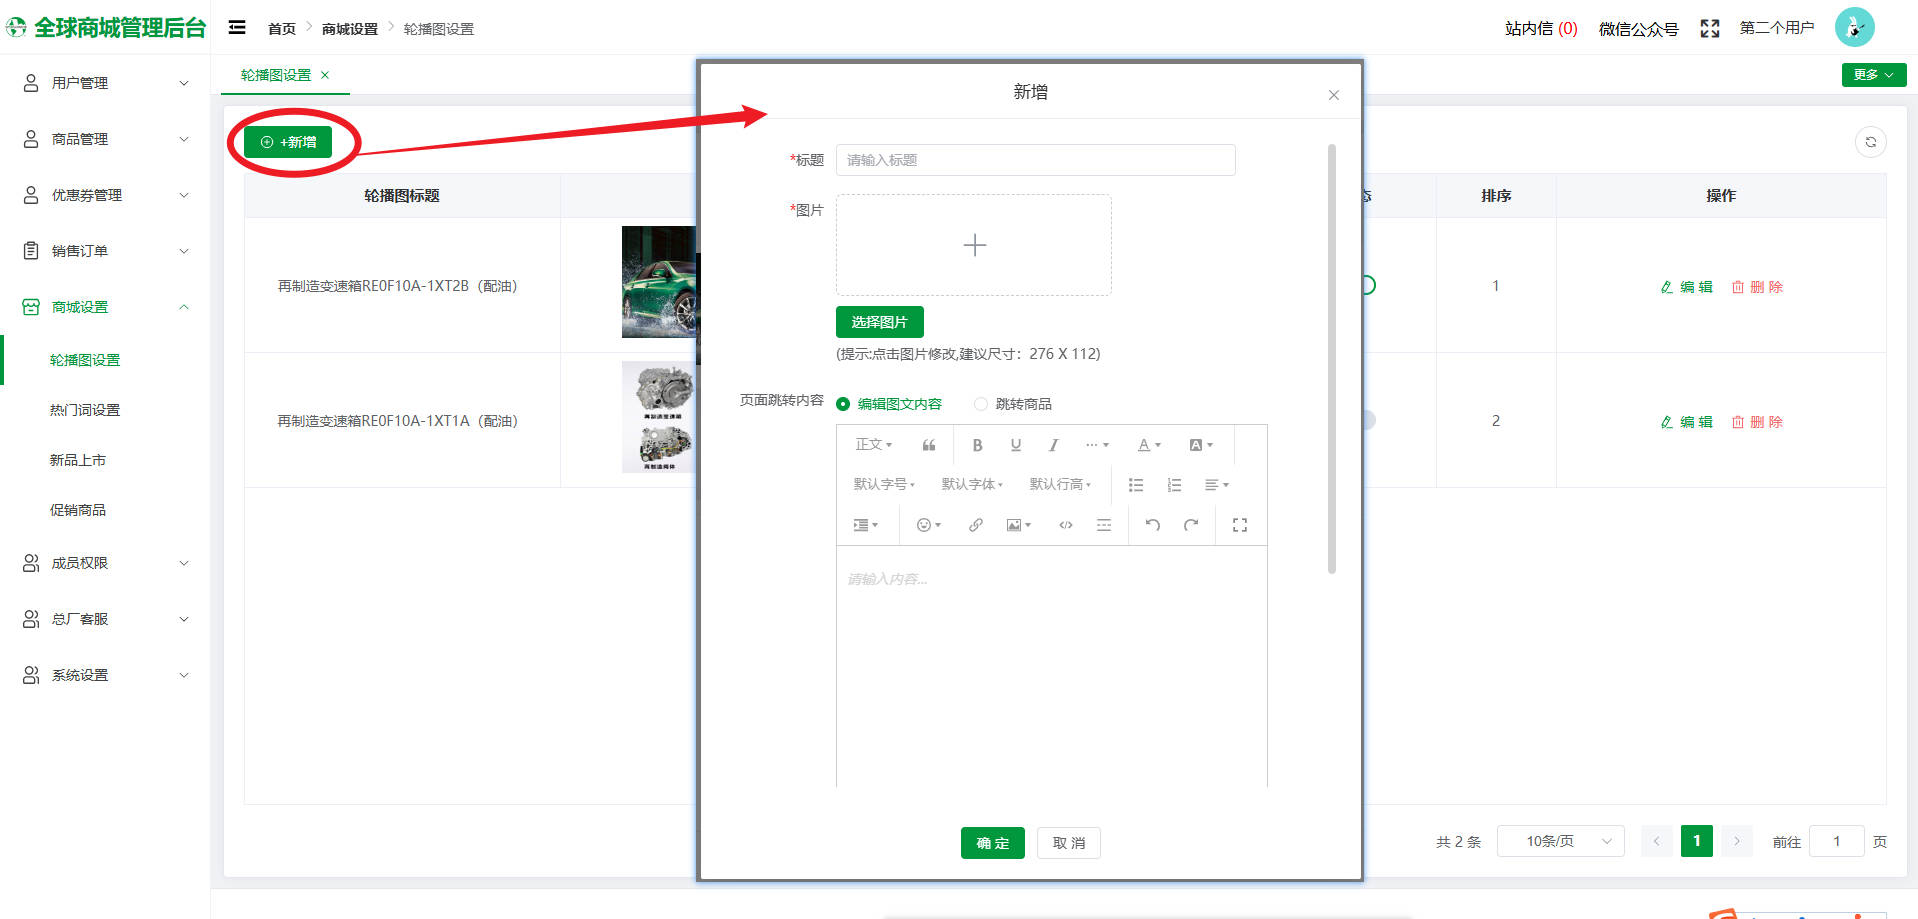Screen dimensions: 1918x919
Task: Undo the last edit in the editor
Action: click(x=1152, y=525)
